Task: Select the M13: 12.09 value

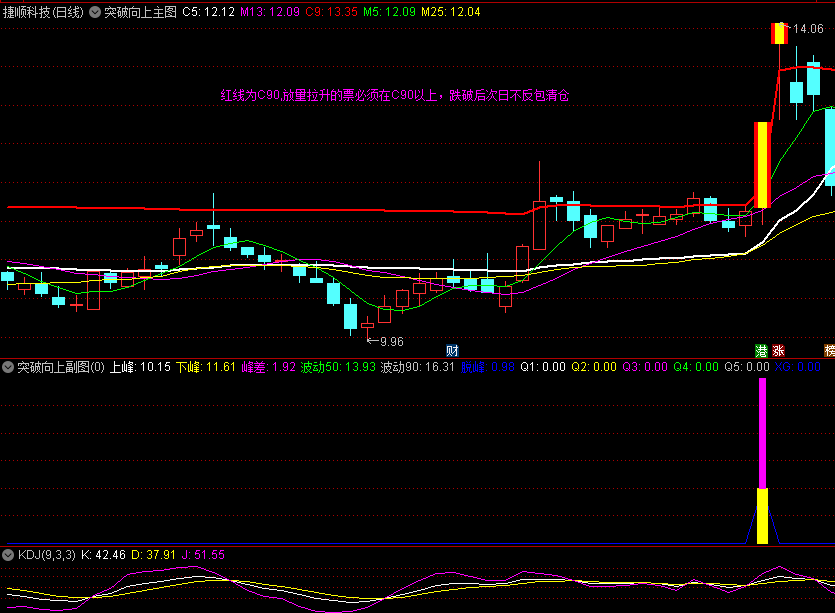Action: coord(270,12)
